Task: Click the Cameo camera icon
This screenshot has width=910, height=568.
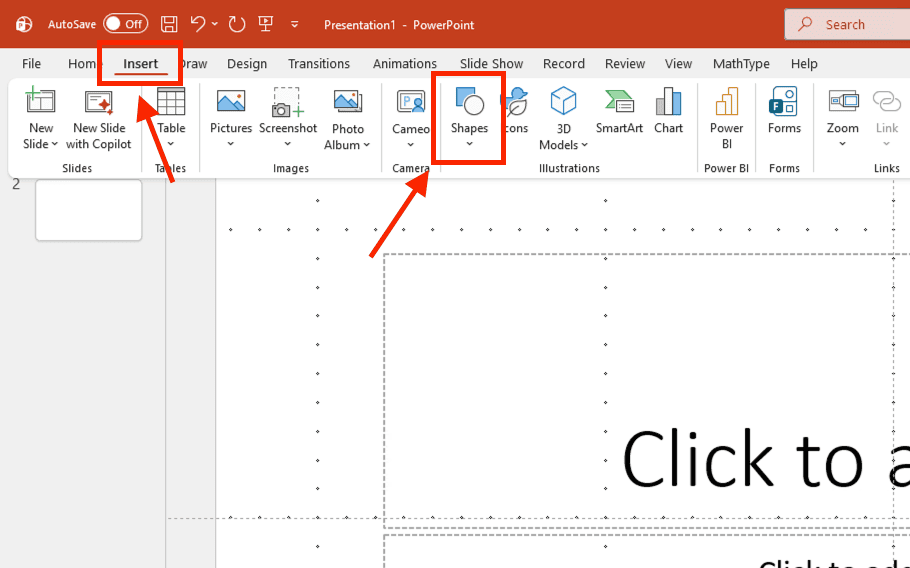Action: point(410,102)
